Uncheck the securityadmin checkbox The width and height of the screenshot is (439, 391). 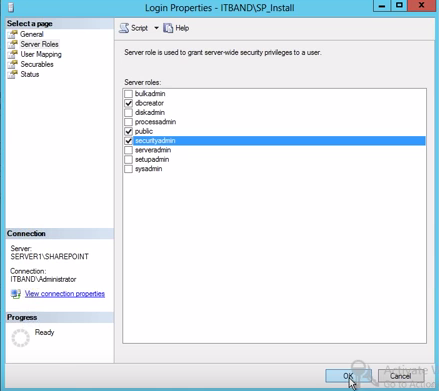click(x=128, y=141)
